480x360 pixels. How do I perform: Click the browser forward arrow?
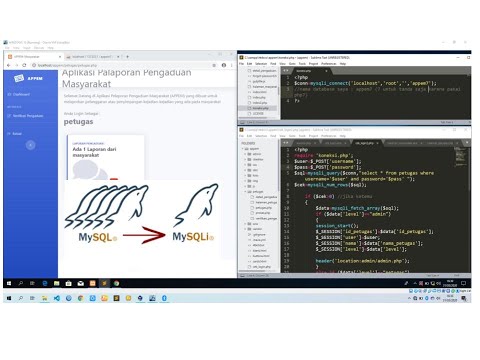(x=16, y=65)
